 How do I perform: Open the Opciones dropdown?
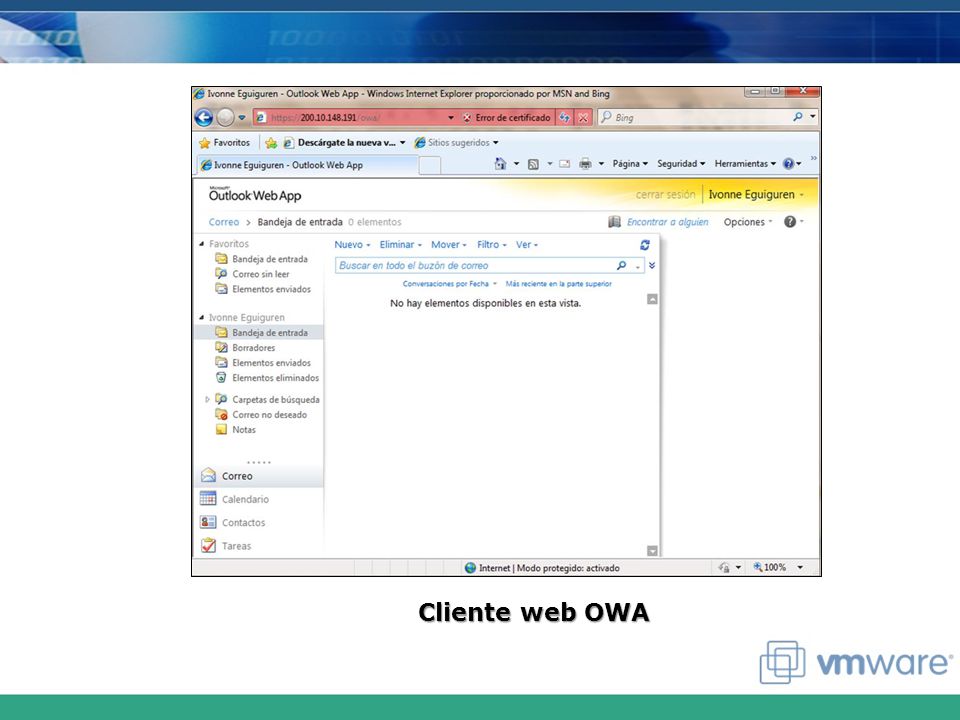click(x=748, y=222)
